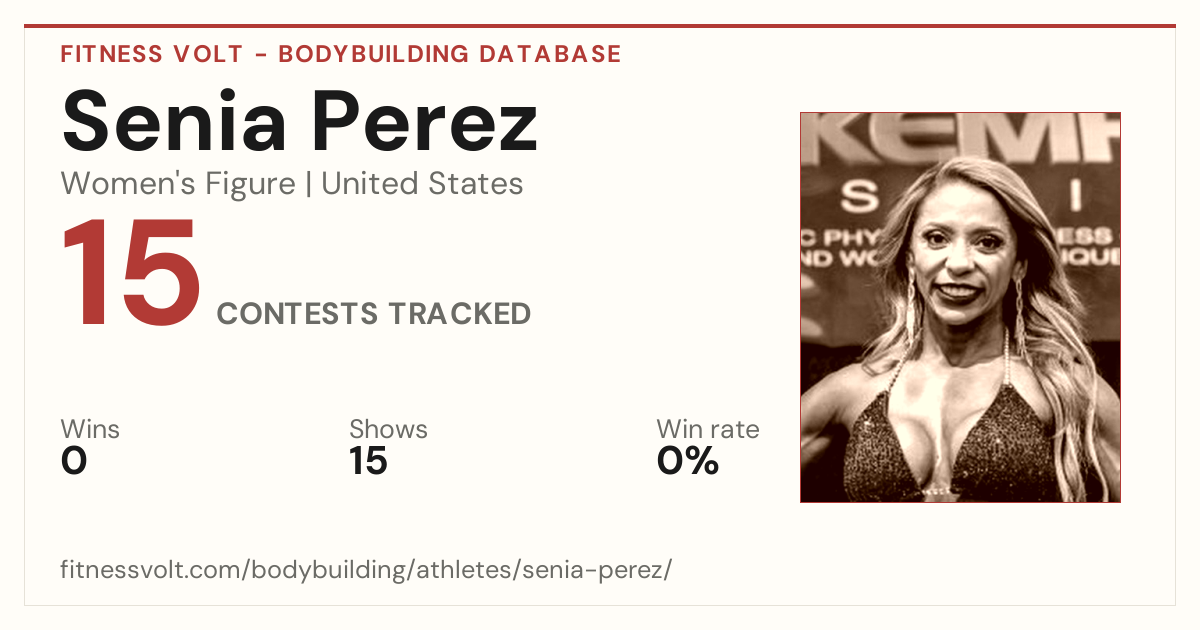This screenshot has width=1200, height=630.
Task: Click the large red number 15
Action: [130, 274]
